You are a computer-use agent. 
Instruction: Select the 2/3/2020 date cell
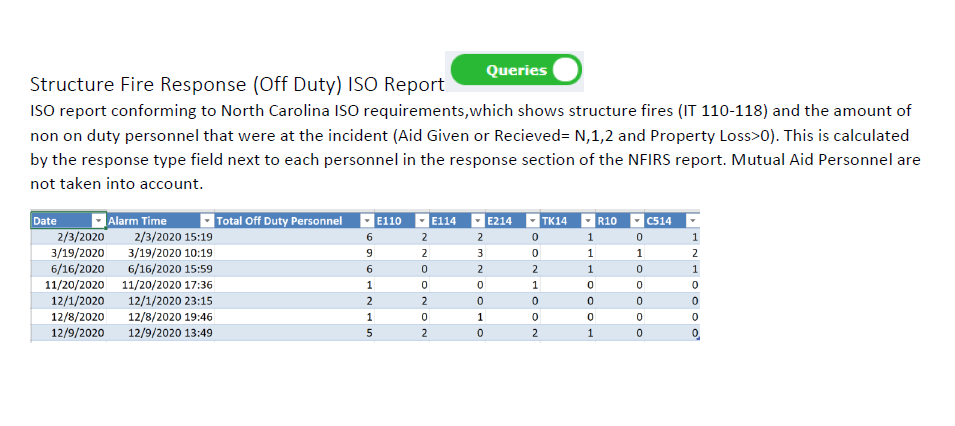(68, 236)
